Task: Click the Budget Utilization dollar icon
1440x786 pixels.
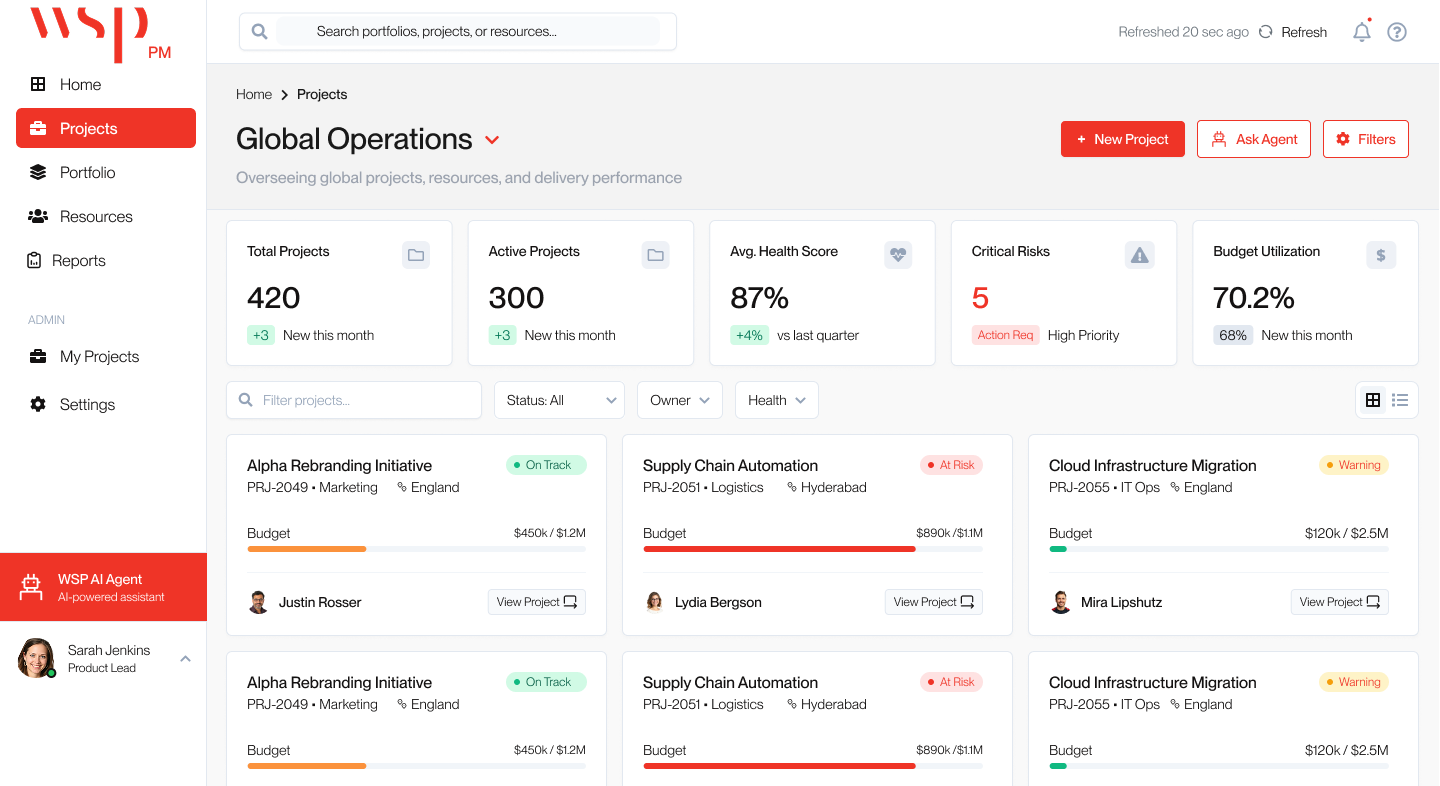Action: point(1380,255)
